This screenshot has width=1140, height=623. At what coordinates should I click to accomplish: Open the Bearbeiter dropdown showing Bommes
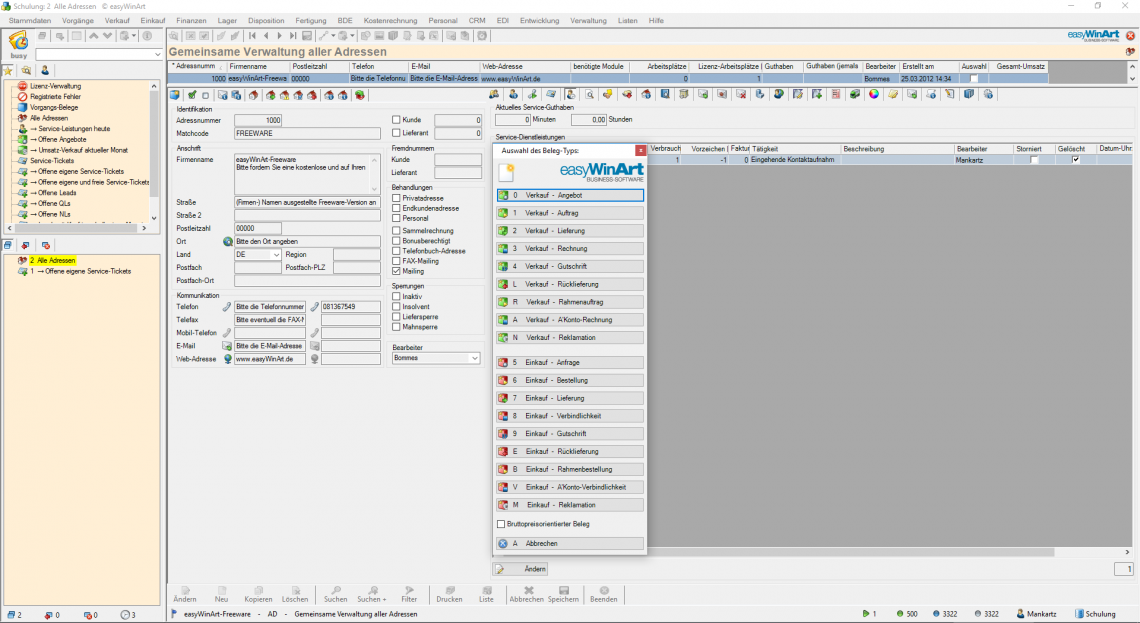tap(474, 358)
